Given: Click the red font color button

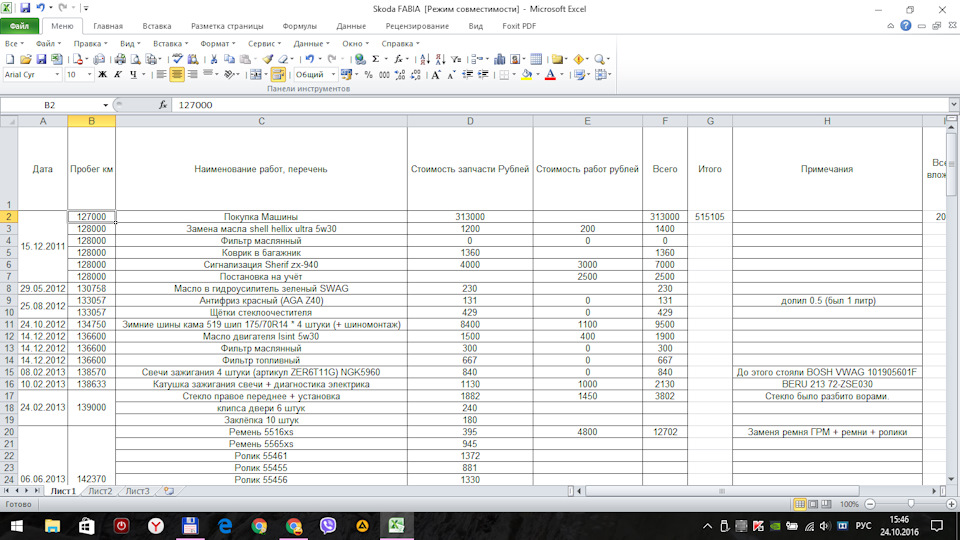Looking at the screenshot, I should tap(549, 75).
